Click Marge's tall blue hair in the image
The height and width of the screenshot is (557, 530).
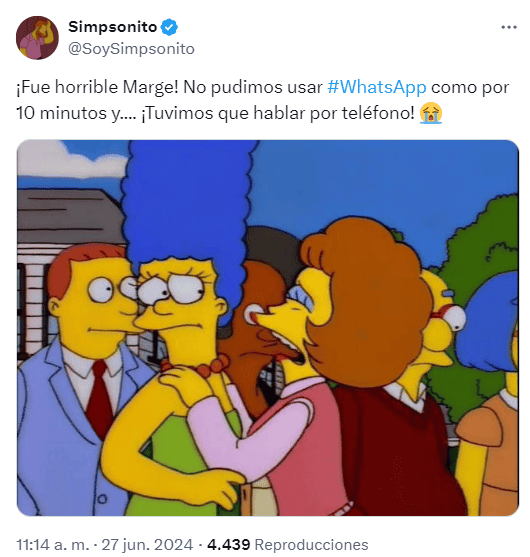click(x=188, y=202)
